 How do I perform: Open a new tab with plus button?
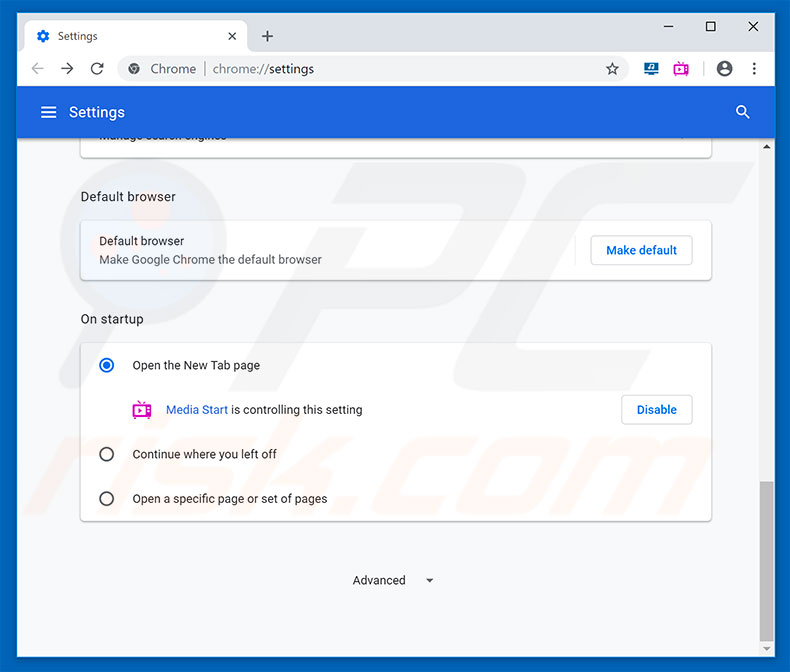coord(268,36)
